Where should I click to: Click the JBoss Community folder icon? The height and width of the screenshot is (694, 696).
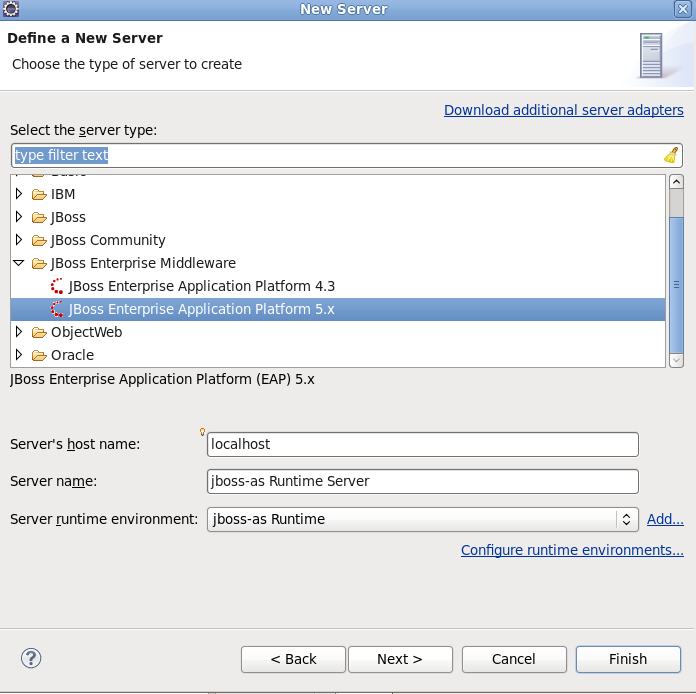pyautogui.click(x=39, y=240)
